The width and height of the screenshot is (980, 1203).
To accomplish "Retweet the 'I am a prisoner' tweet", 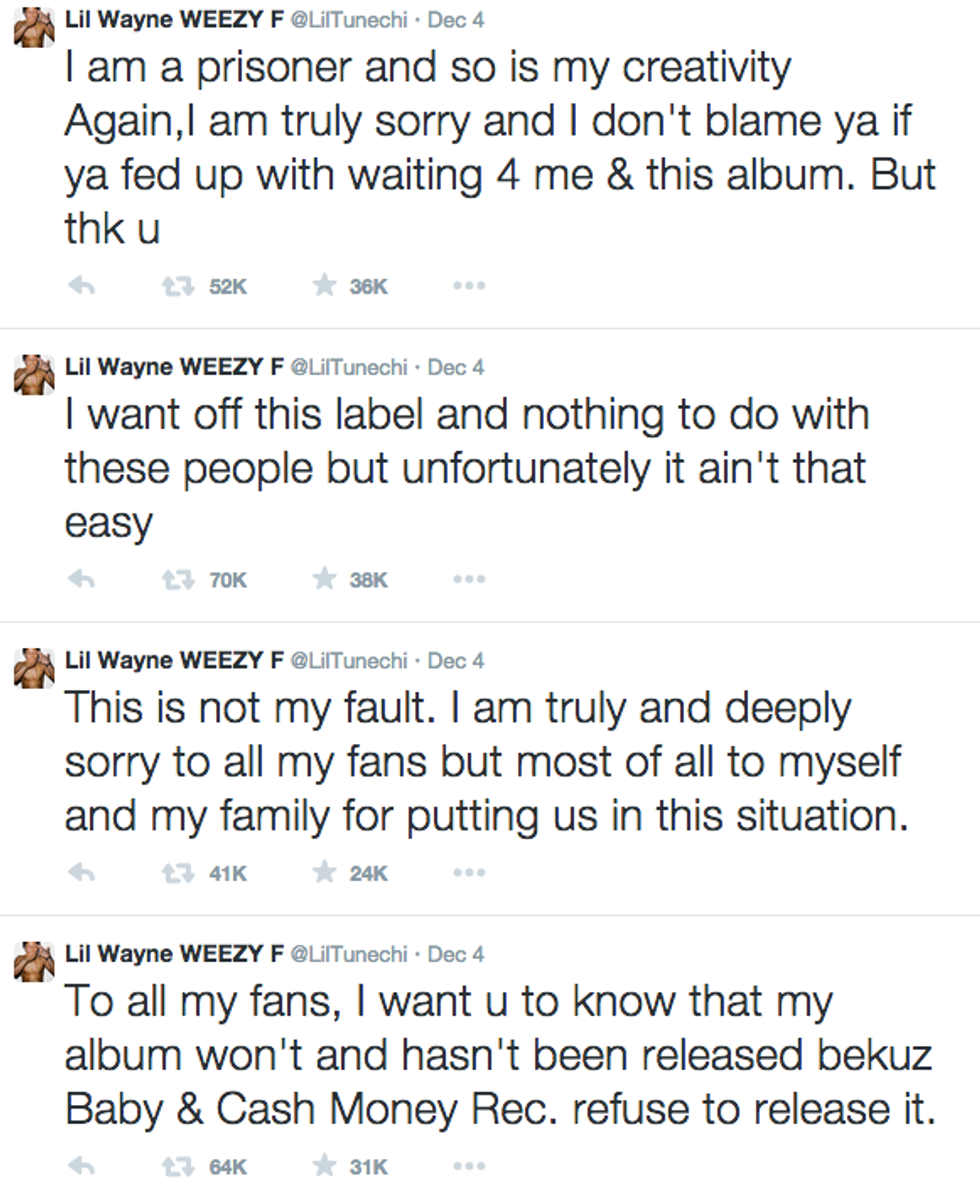I will pos(177,286).
